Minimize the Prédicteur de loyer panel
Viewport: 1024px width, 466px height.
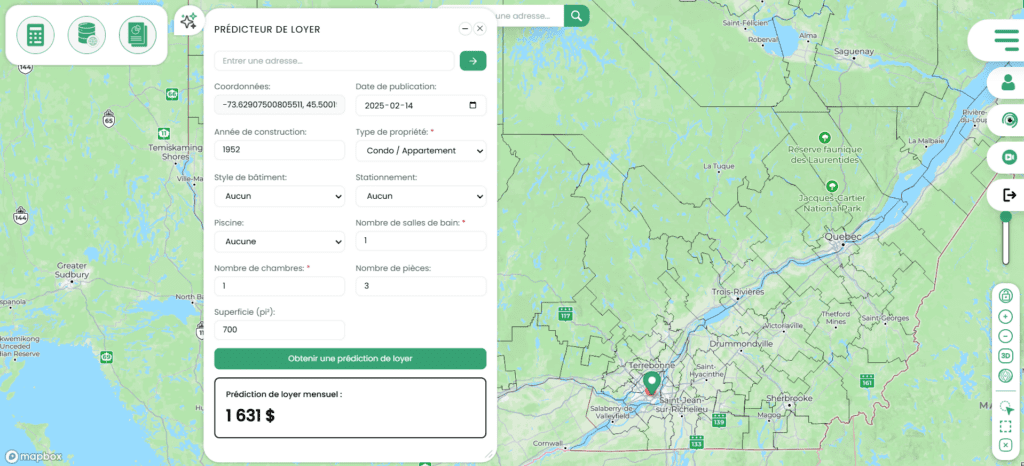point(465,29)
